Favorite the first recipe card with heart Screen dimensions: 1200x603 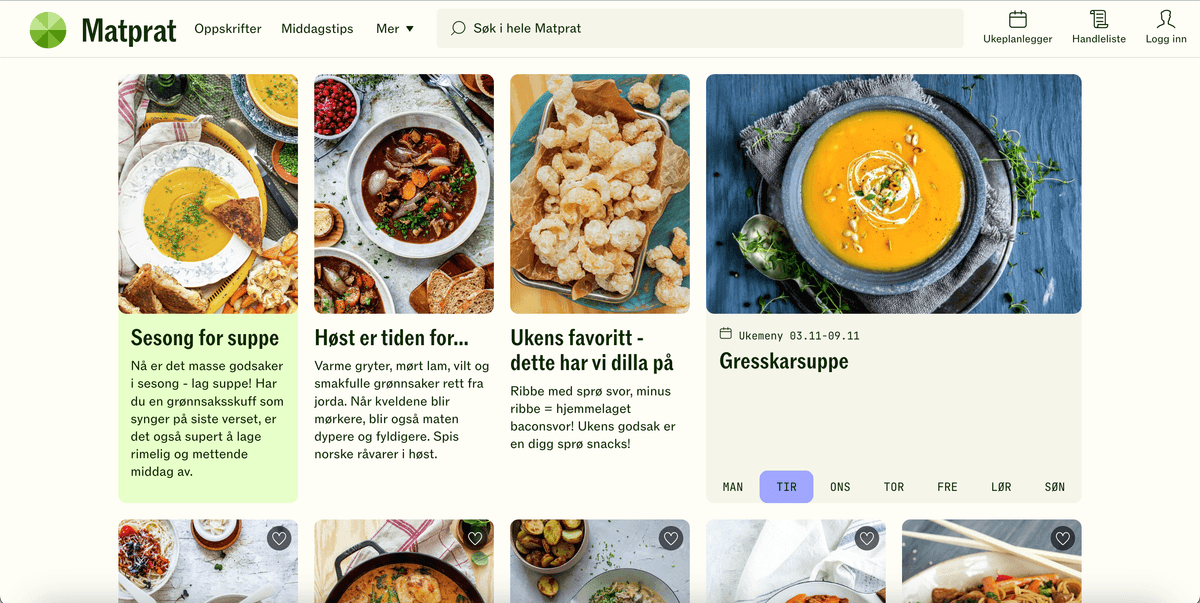pyautogui.click(x=279, y=539)
